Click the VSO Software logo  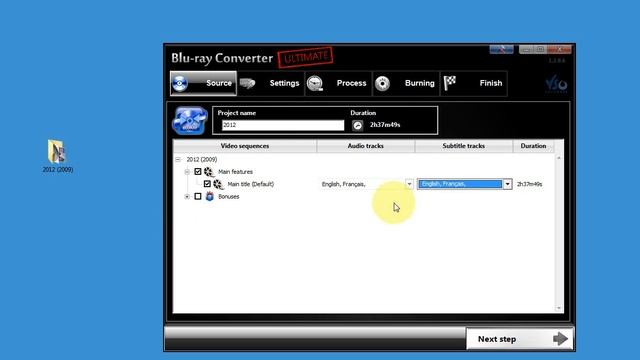click(x=556, y=84)
